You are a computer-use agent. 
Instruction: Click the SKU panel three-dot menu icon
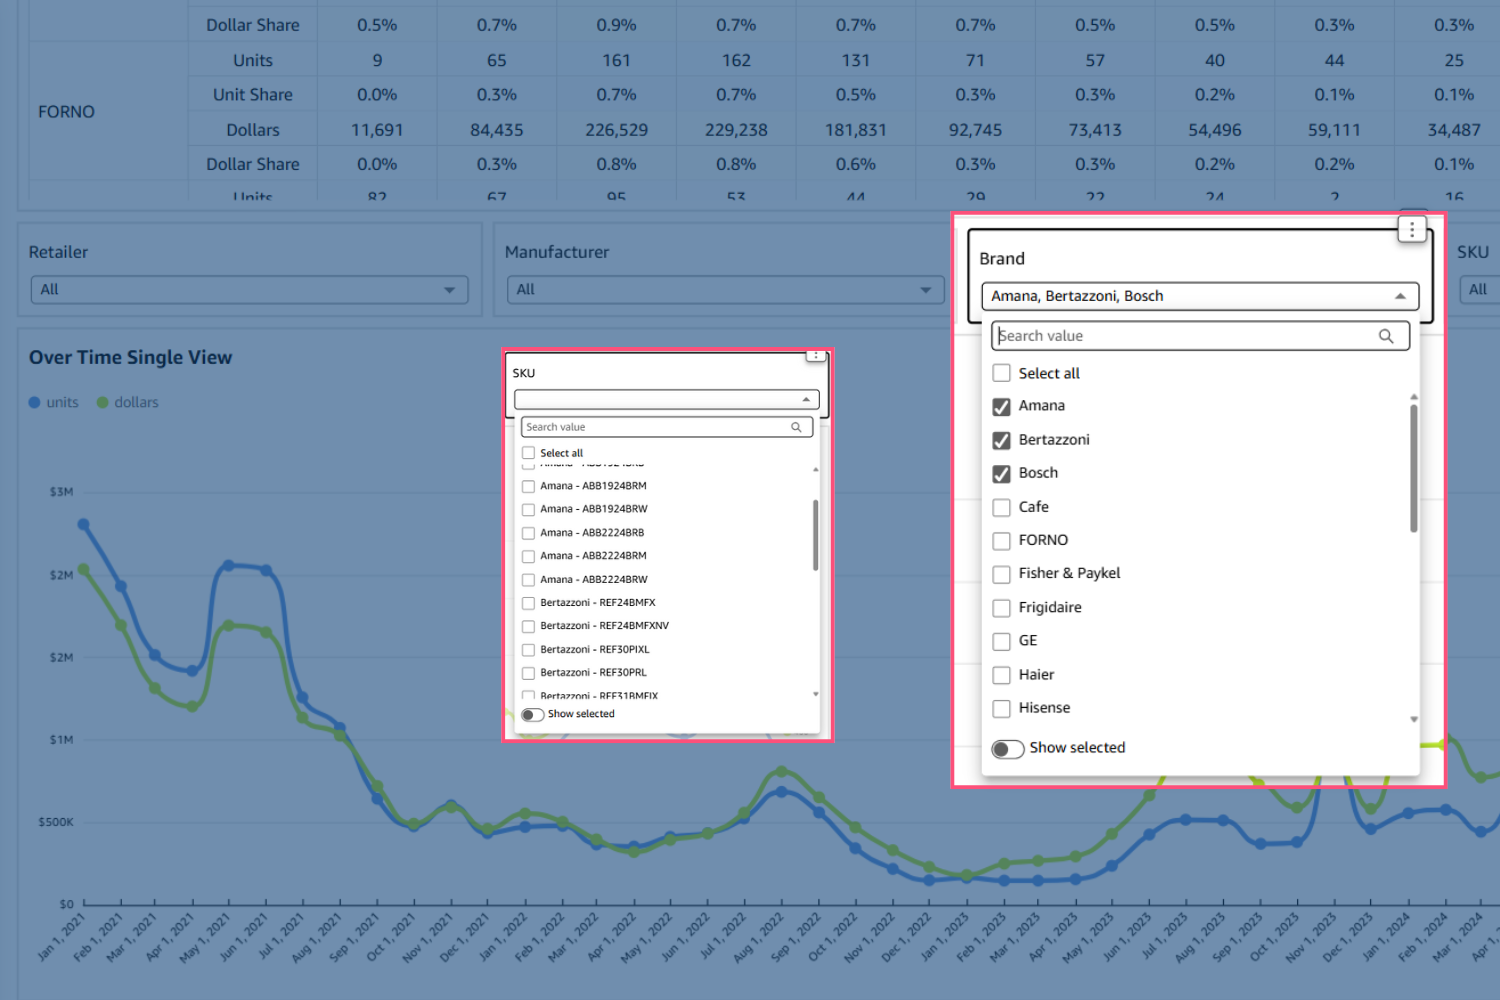815,356
